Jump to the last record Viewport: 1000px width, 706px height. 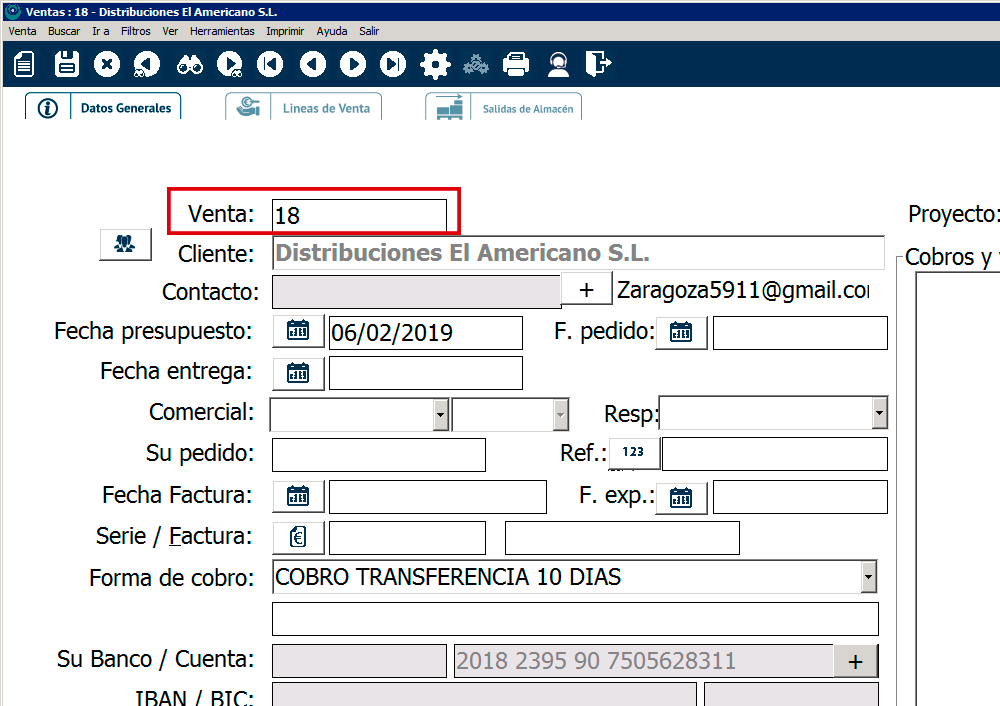[x=393, y=65]
